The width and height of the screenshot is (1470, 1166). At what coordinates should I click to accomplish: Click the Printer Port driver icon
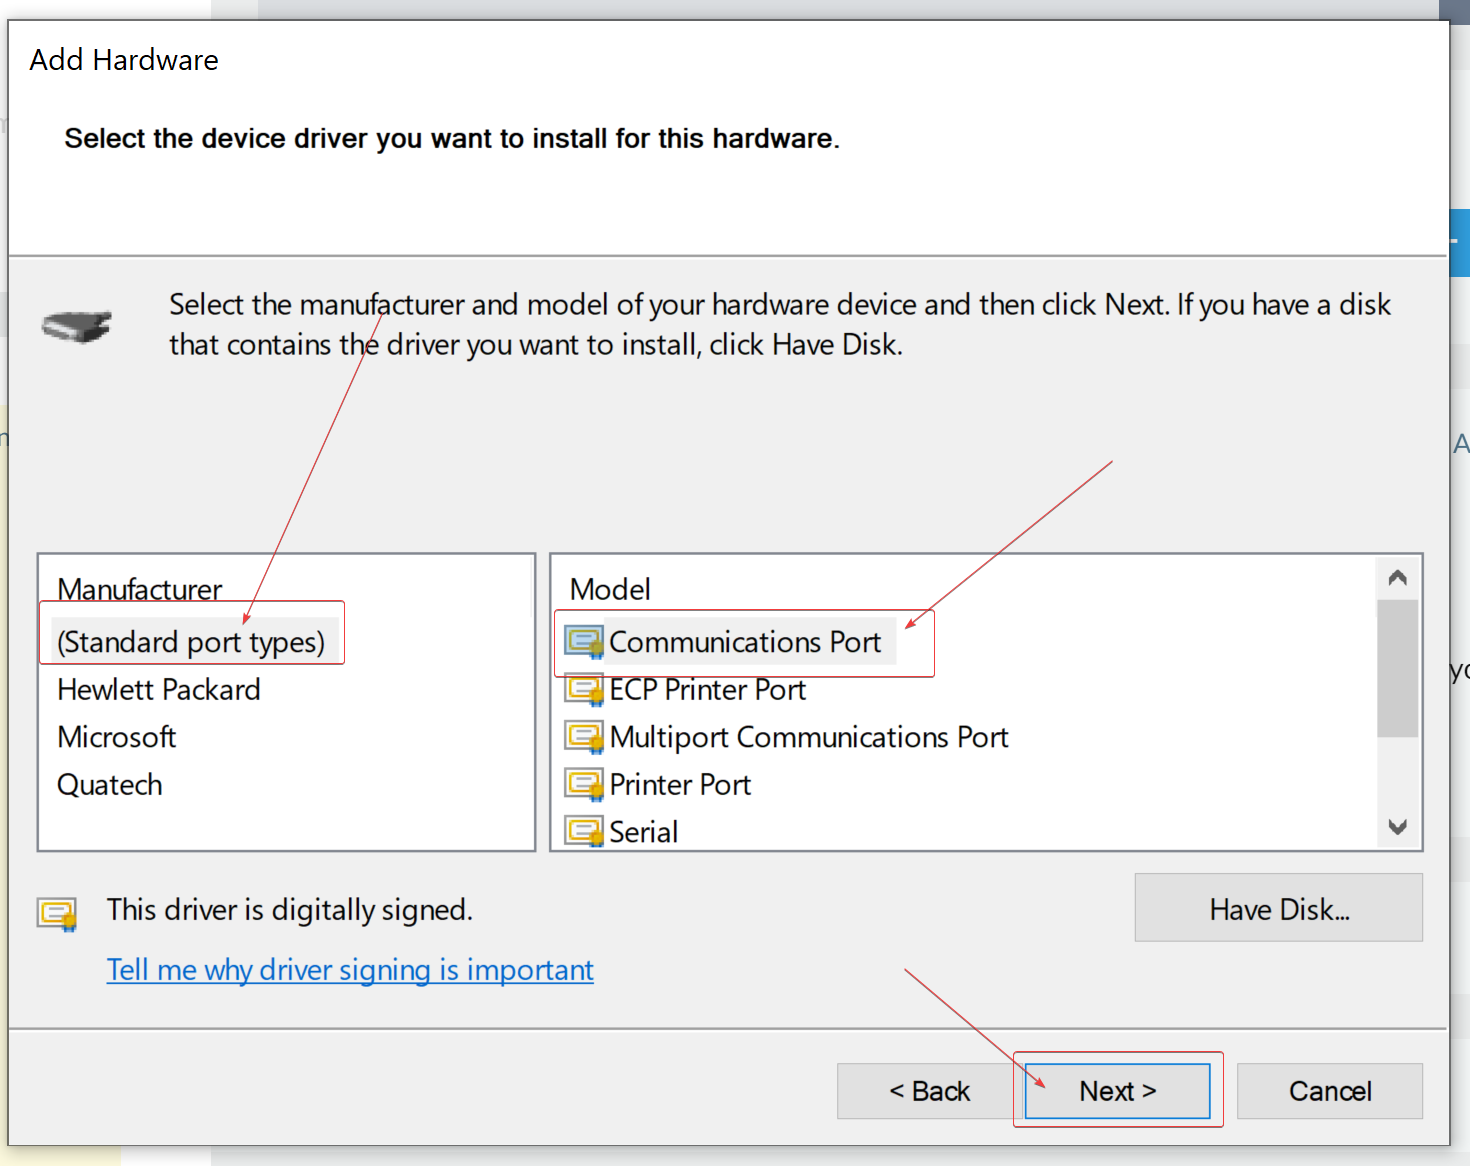[x=584, y=785]
